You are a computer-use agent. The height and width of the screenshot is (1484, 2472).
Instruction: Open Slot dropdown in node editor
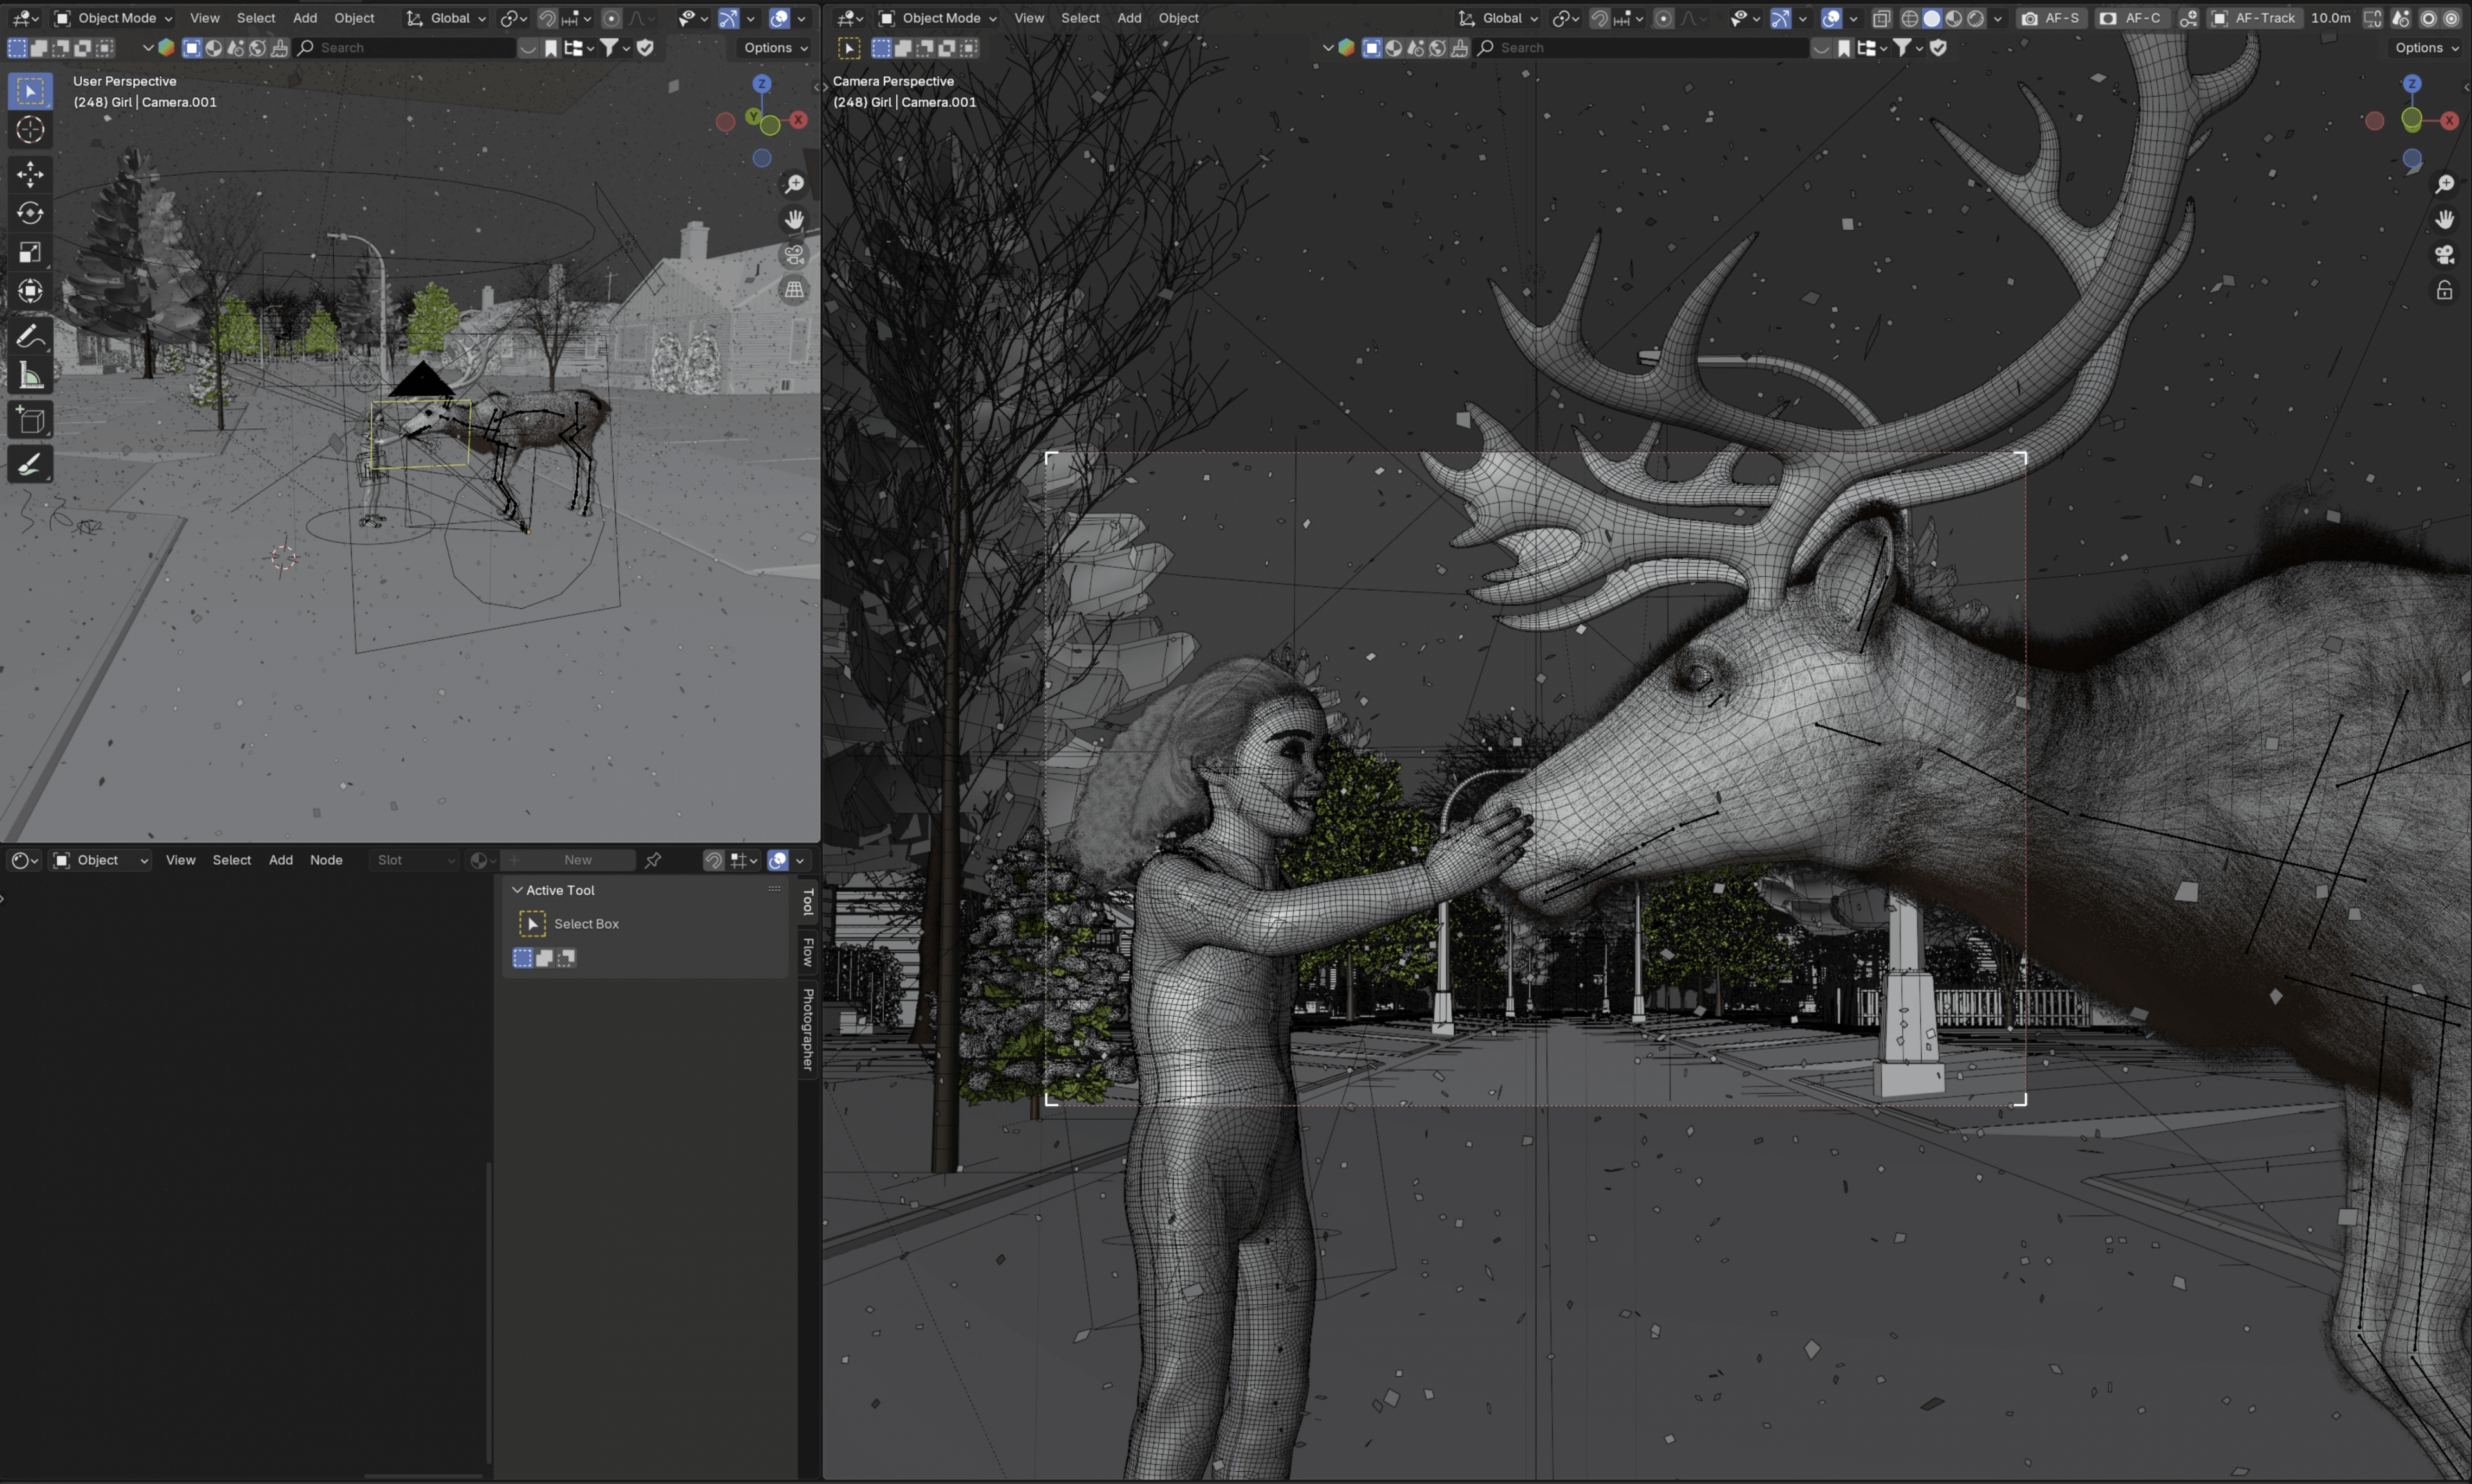(414, 860)
